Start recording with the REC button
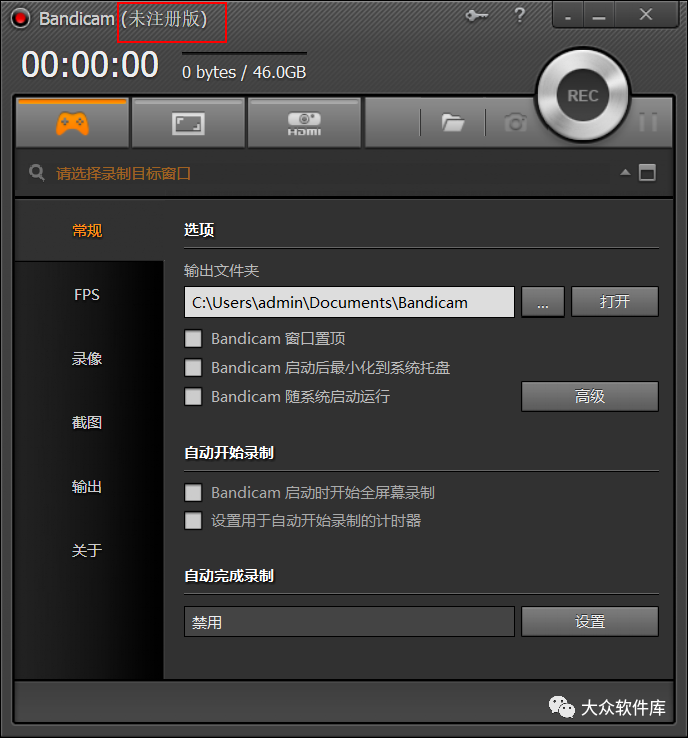Image resolution: width=688 pixels, height=738 pixels. (583, 96)
